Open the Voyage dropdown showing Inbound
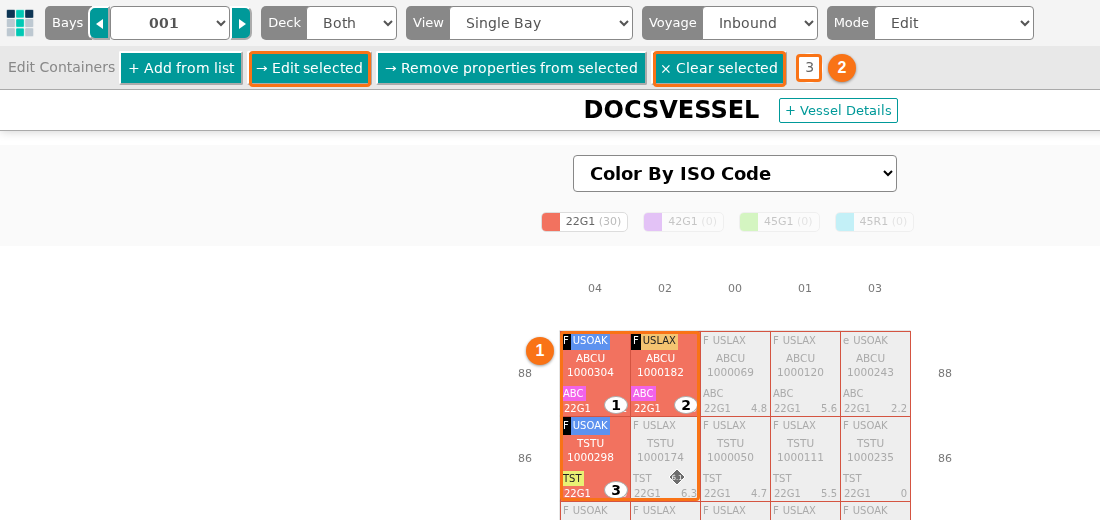This screenshot has width=1100, height=520. 760,23
